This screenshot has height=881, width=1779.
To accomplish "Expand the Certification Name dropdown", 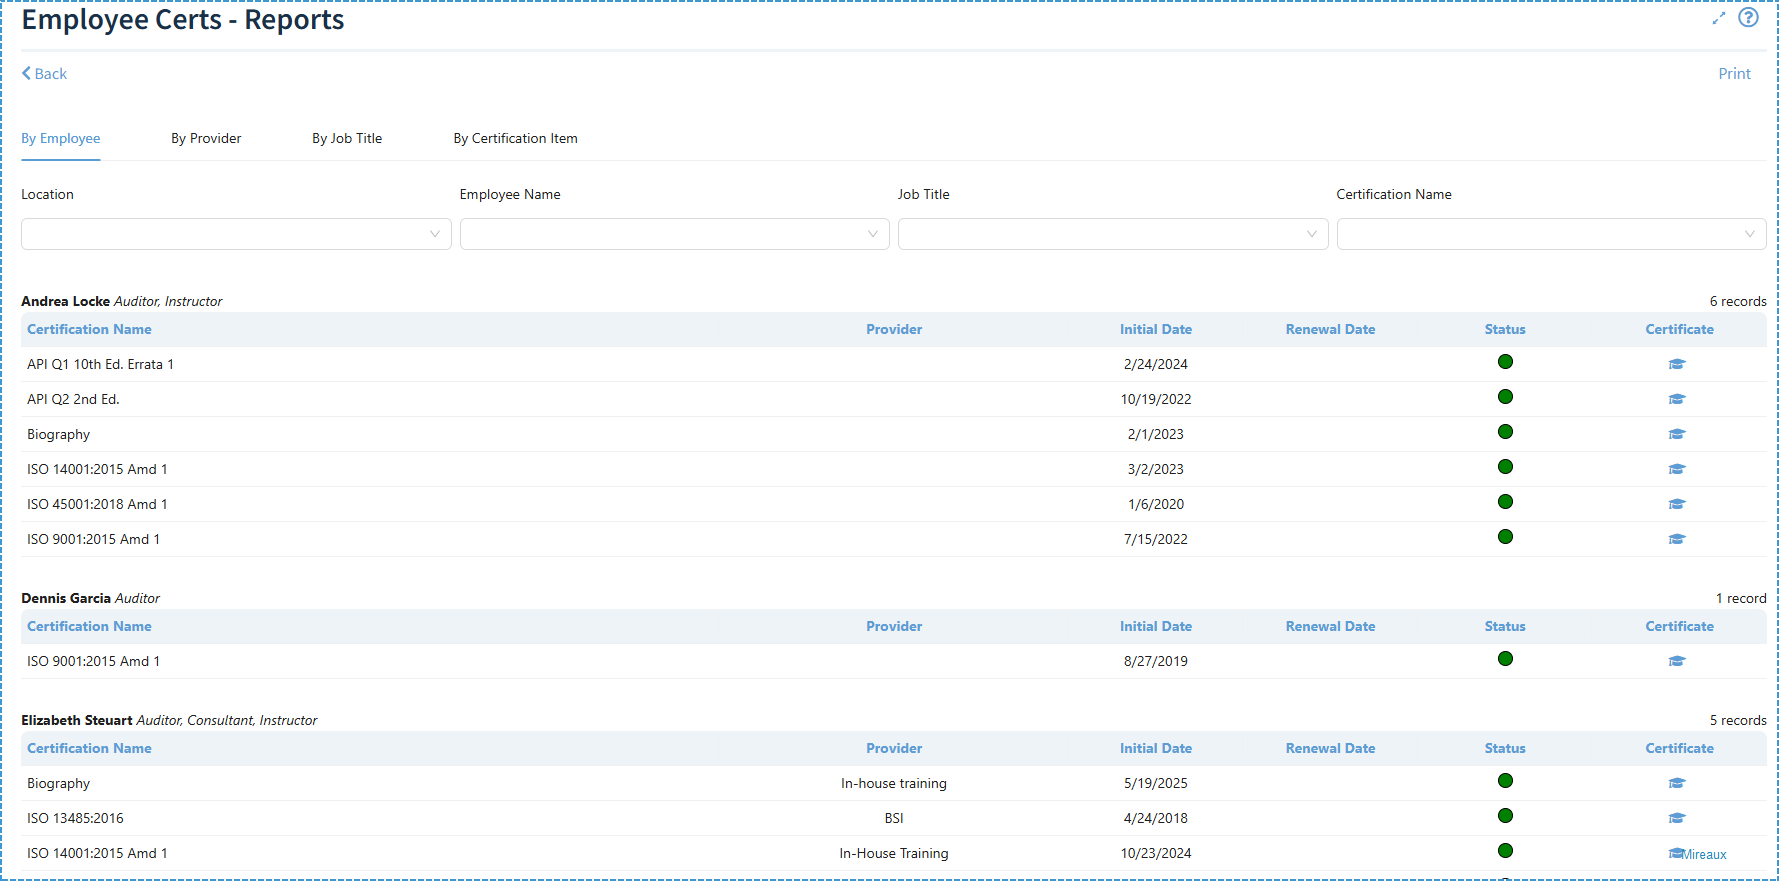I will [x=1550, y=234].
